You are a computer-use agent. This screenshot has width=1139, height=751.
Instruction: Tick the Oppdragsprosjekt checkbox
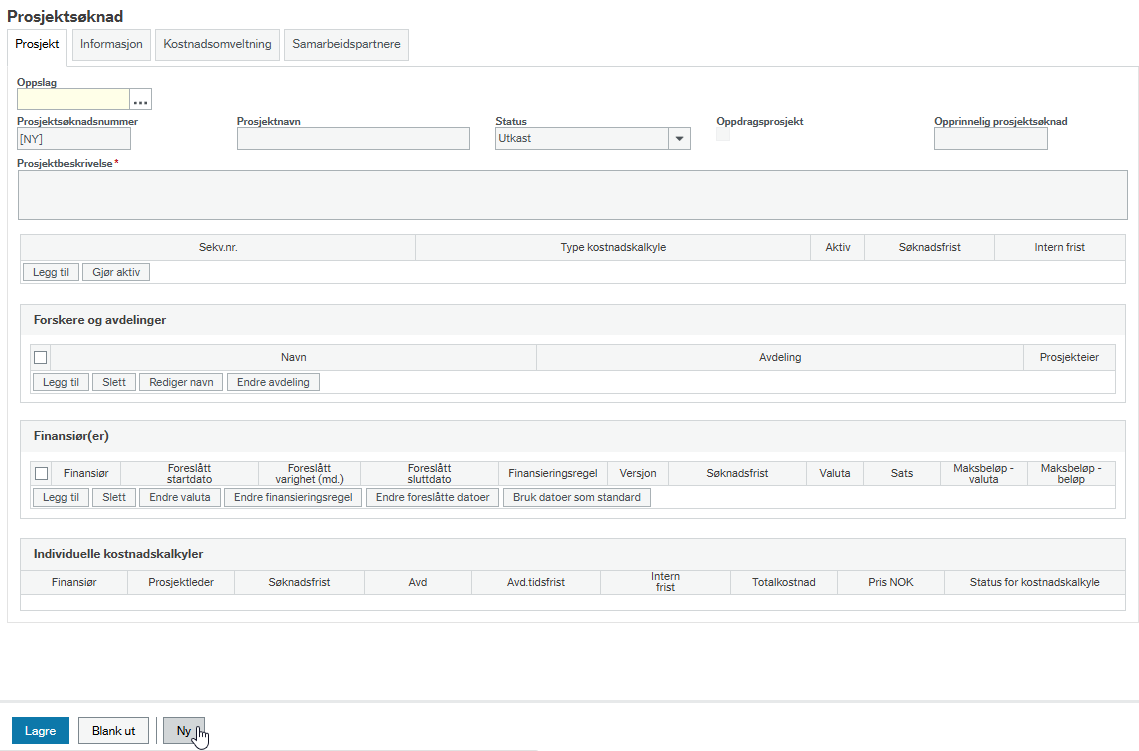(x=723, y=134)
